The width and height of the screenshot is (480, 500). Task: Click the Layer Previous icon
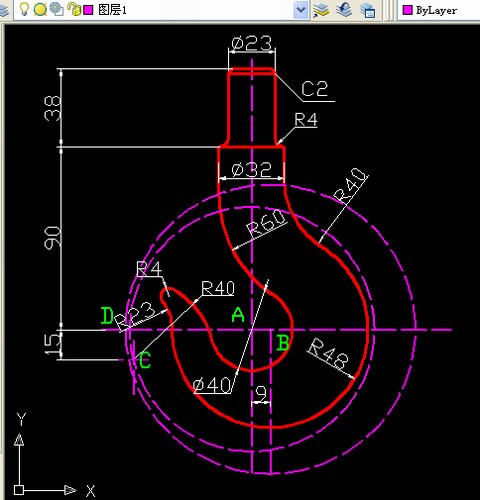click(x=344, y=10)
